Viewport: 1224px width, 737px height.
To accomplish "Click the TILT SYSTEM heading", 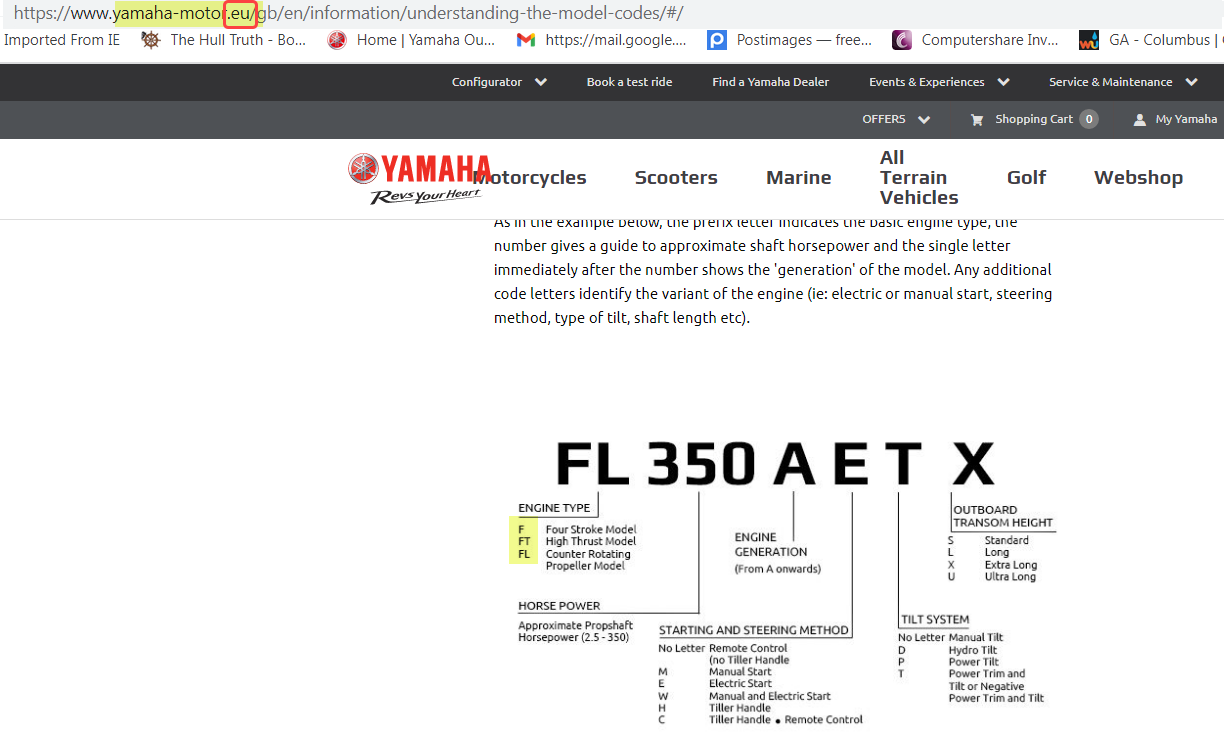I will (x=935, y=620).
